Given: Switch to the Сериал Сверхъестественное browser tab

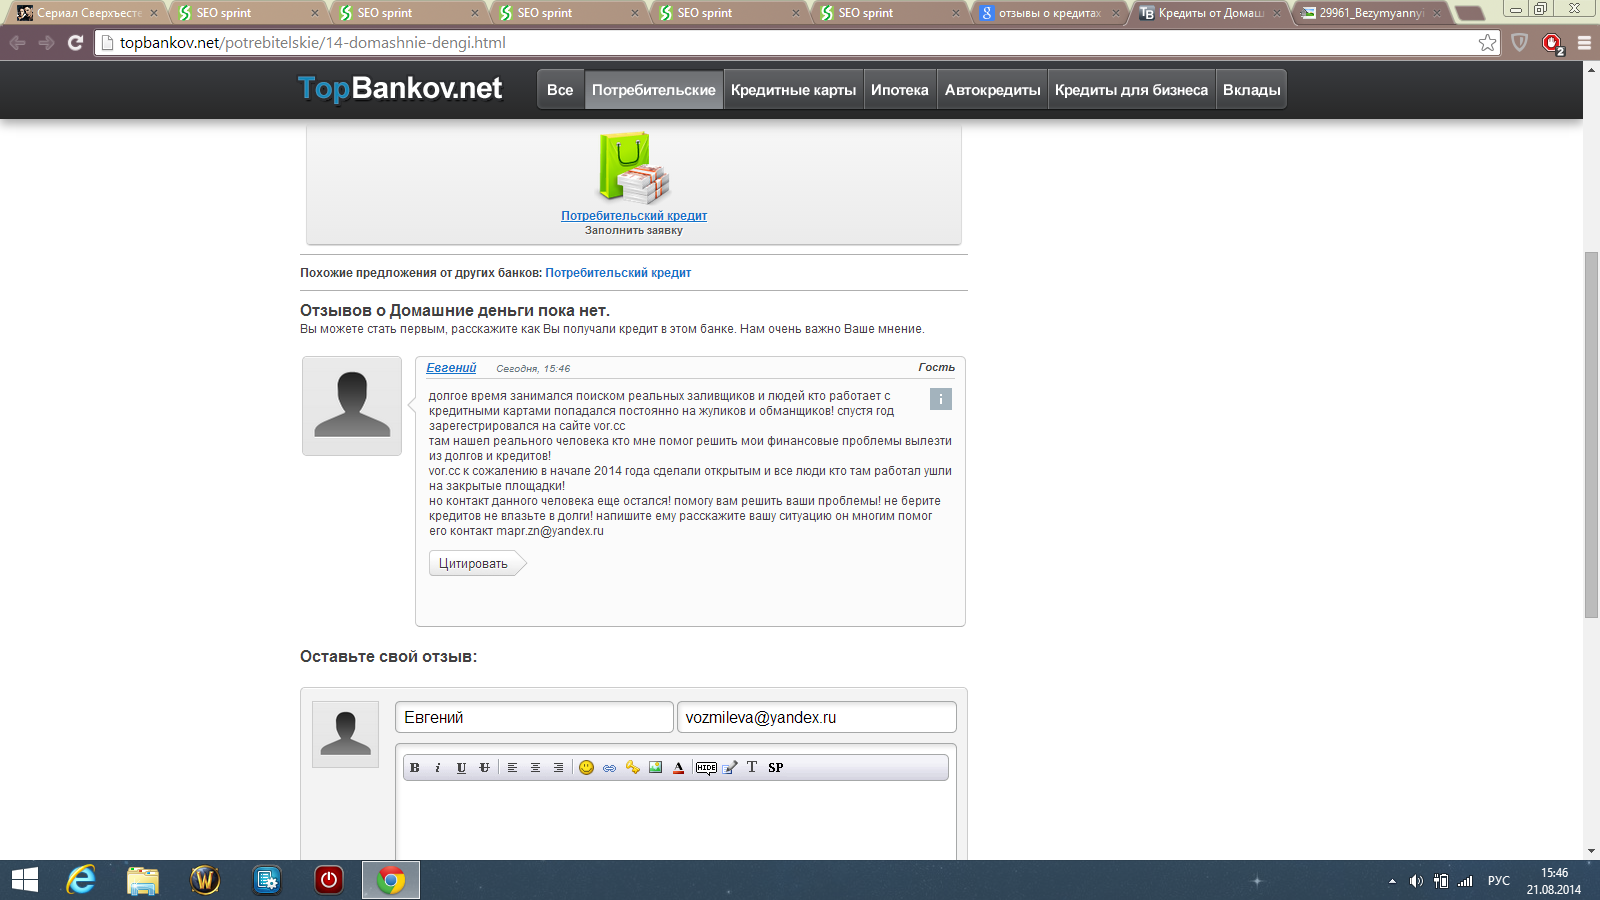Looking at the screenshot, I should (x=88, y=13).
